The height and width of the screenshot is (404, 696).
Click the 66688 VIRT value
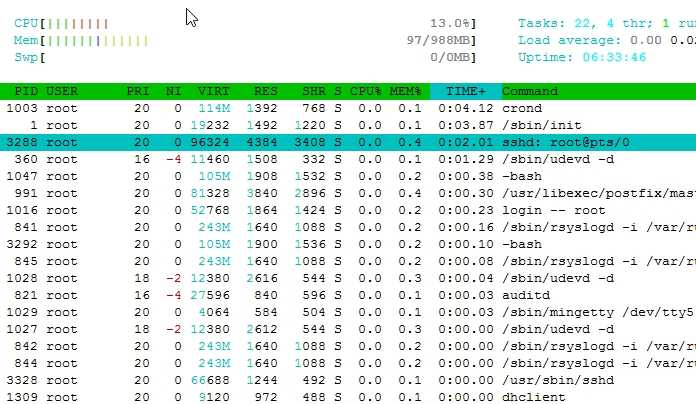pyautogui.click(x=210, y=380)
